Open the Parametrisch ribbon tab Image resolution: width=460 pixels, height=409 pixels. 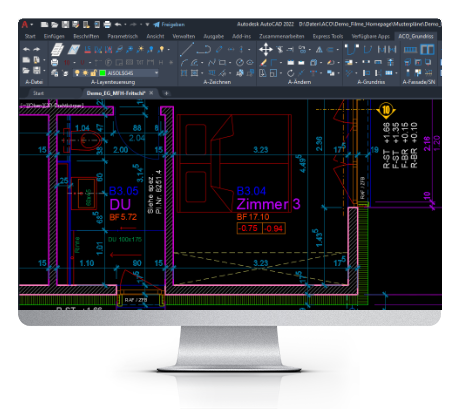point(123,36)
